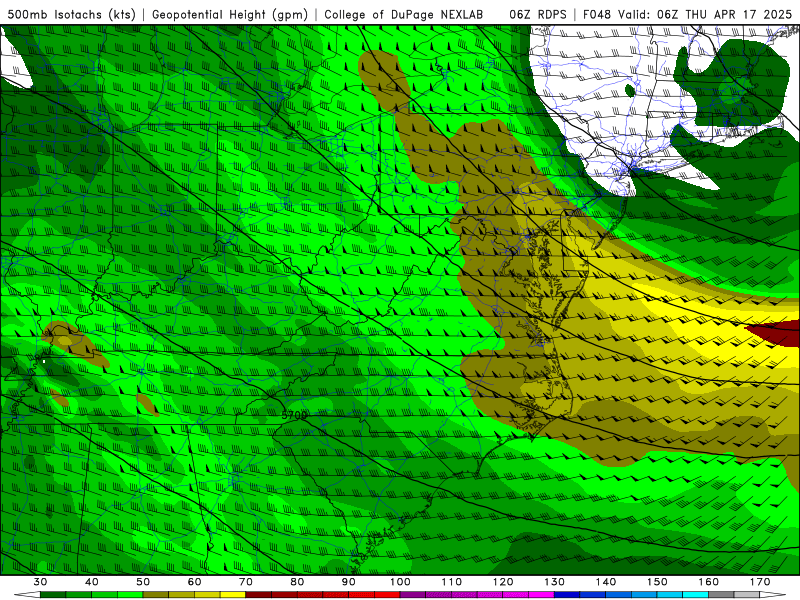Screen dimensions: 800x600
Task: Select the bright green 45–50 kt legend swatch
Action: [130, 595]
